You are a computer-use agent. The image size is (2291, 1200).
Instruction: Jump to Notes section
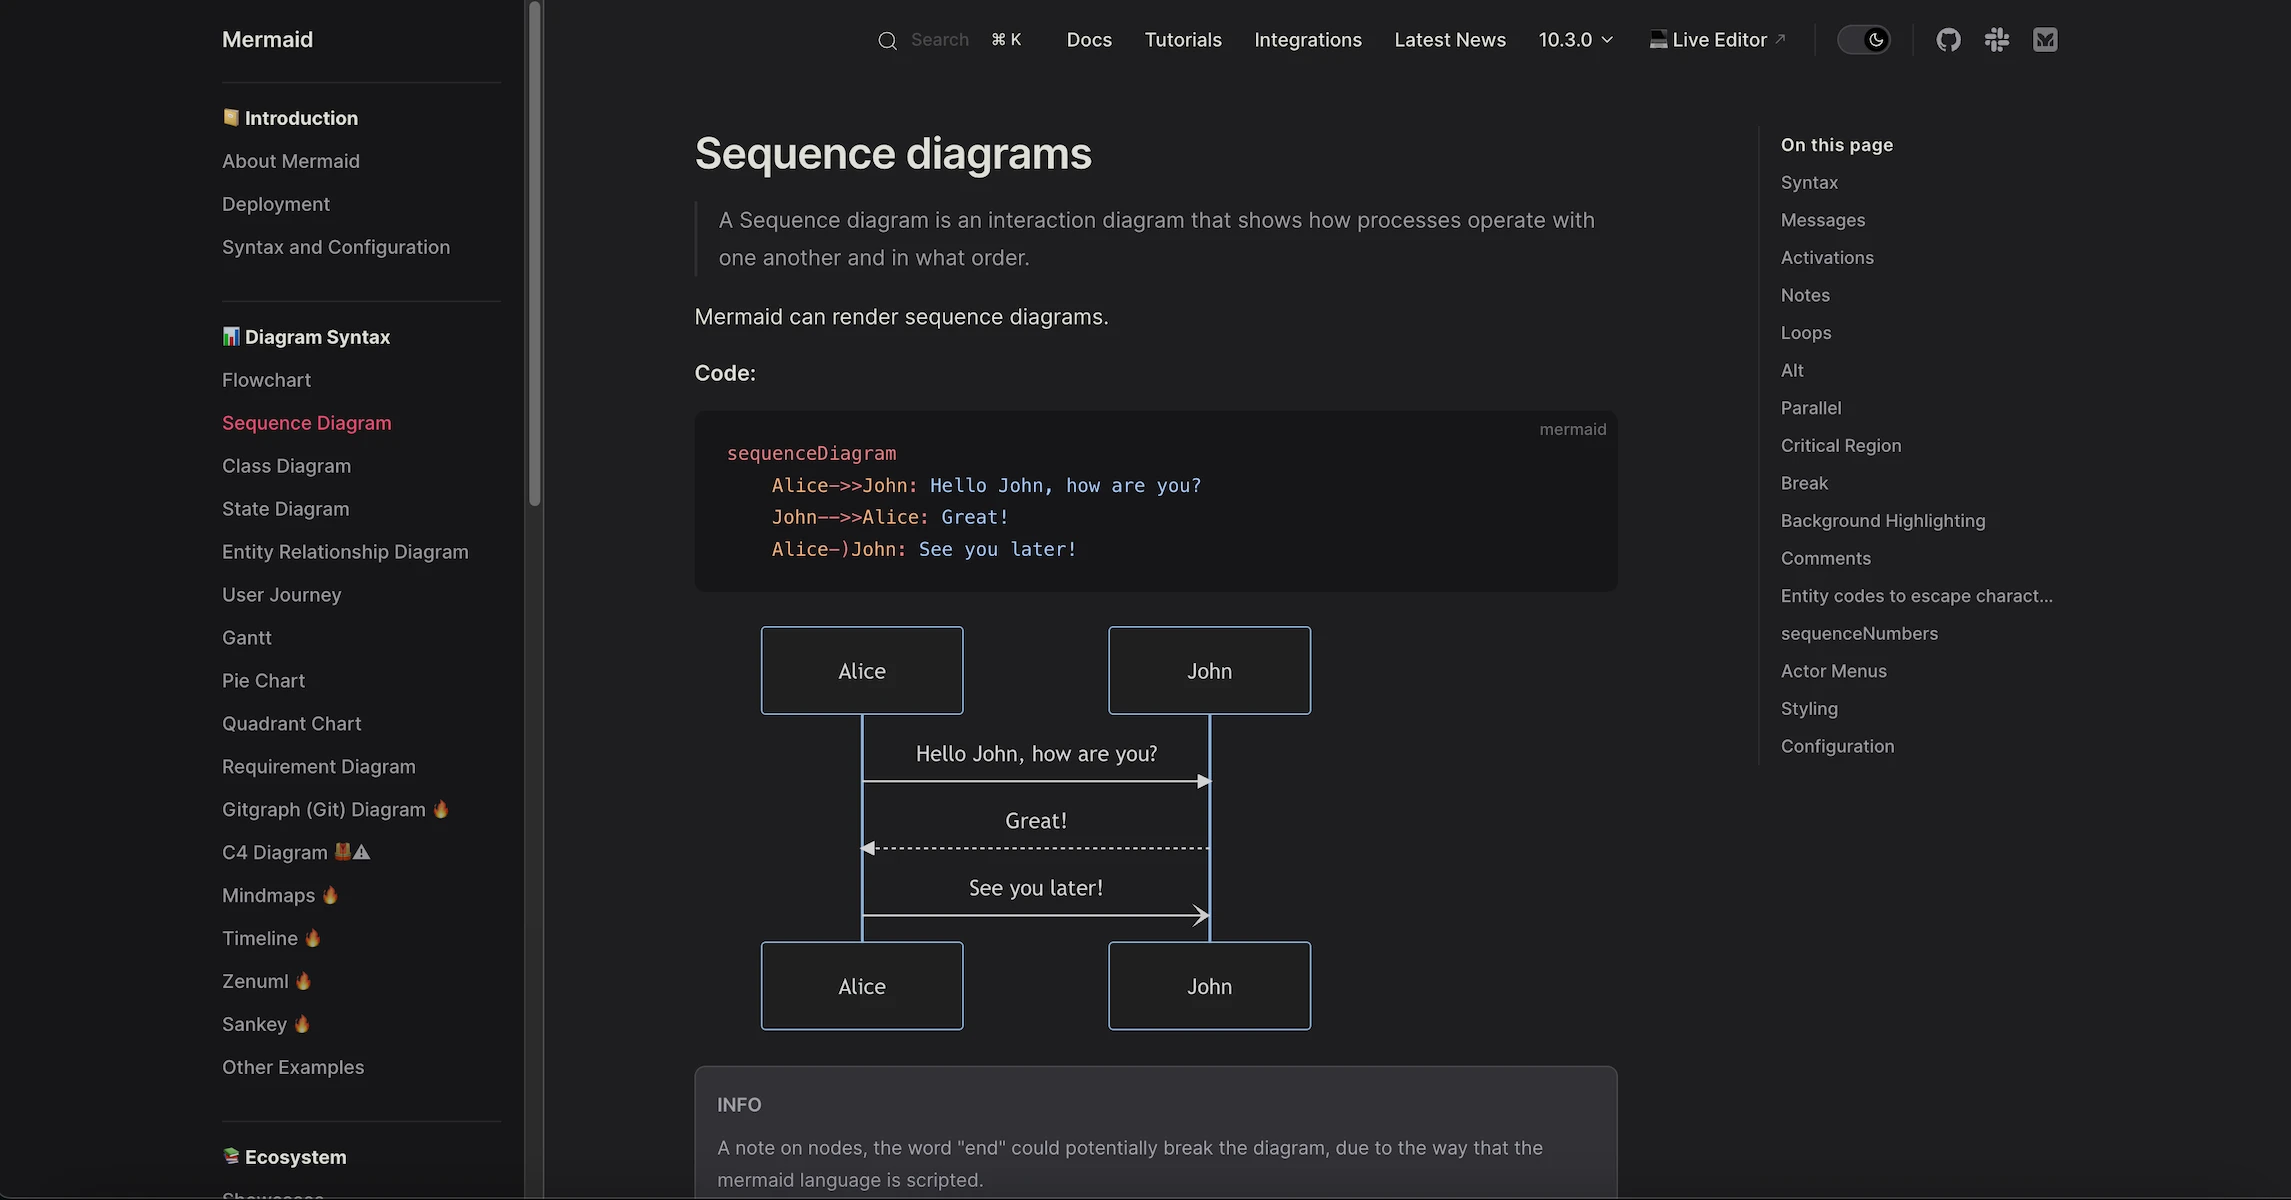point(1805,296)
